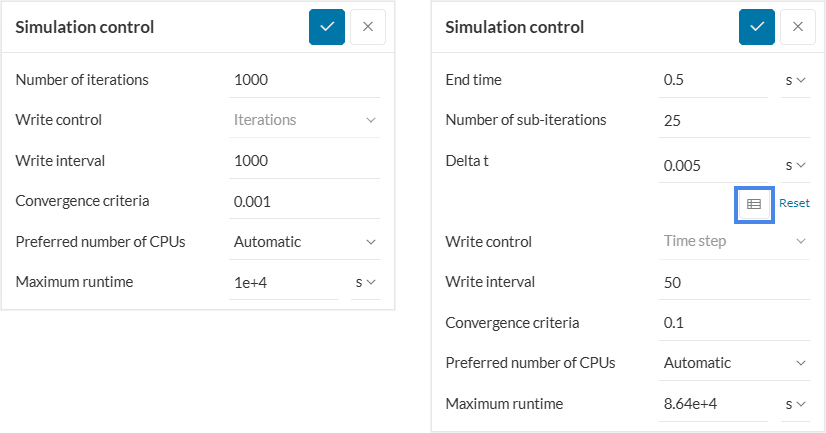Click the Maximum runtime 8.64e+4 field
Screen dimensions: 826x433
[714, 404]
